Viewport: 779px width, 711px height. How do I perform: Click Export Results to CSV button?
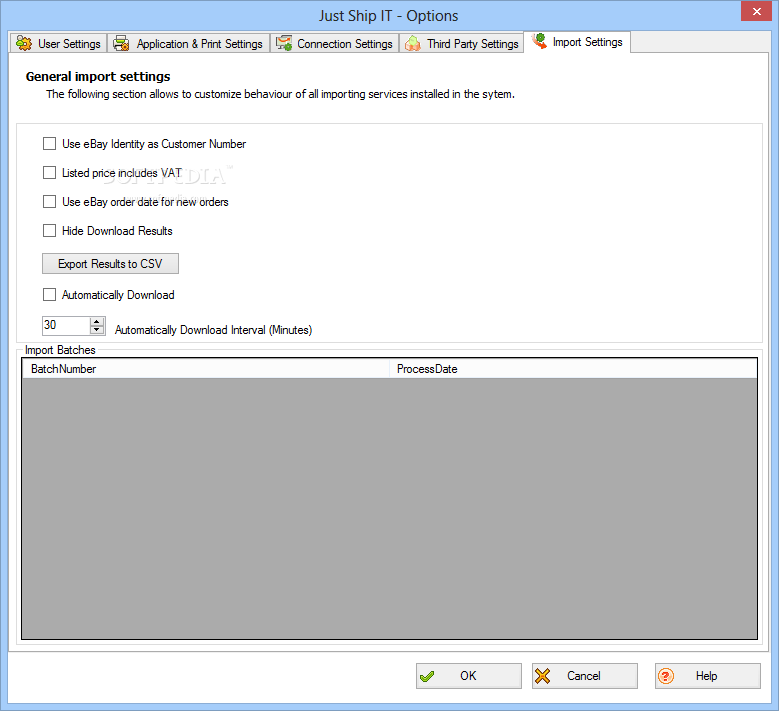(110, 264)
